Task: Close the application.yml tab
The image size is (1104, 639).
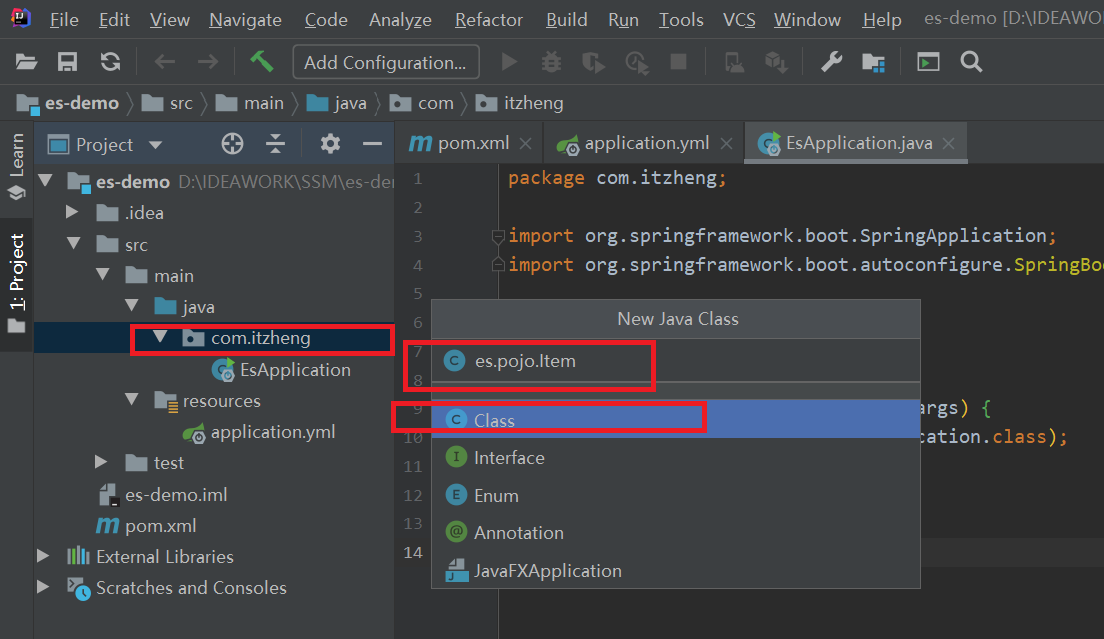Action: tap(727, 144)
